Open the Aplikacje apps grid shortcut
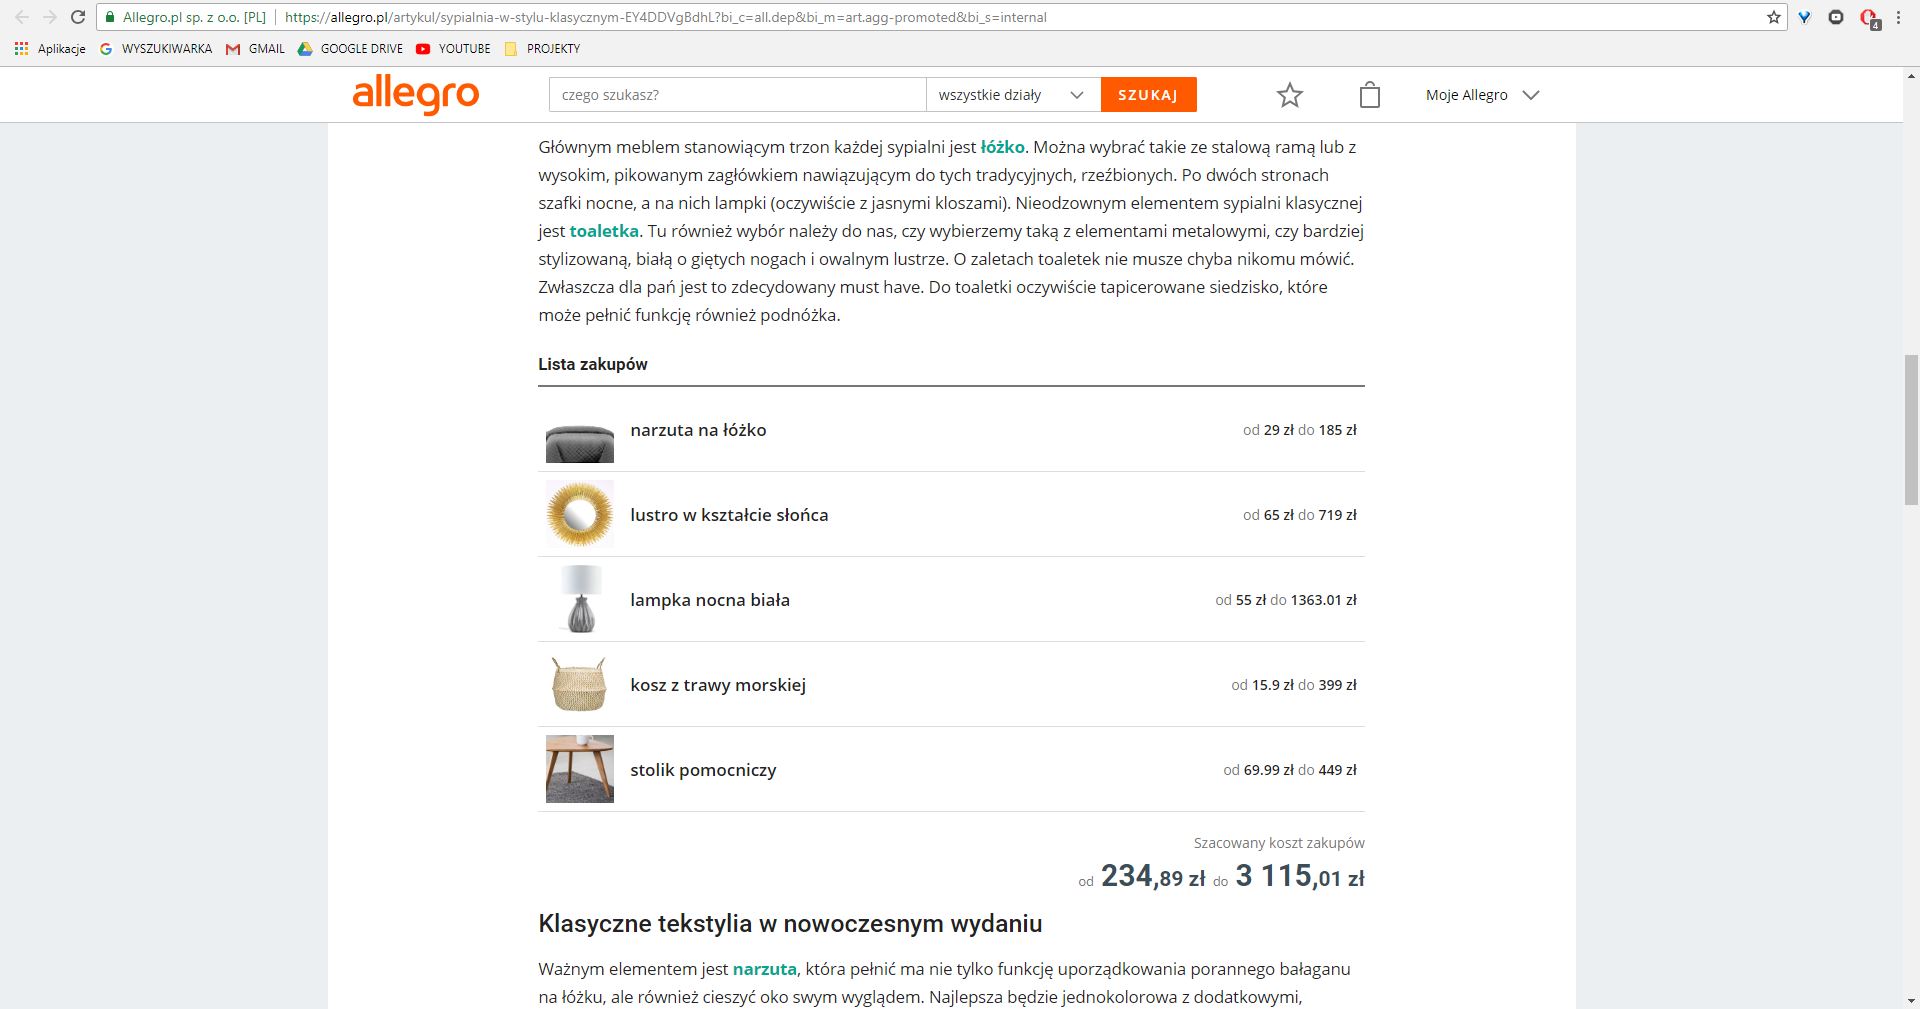This screenshot has width=1920, height=1009. [x=50, y=48]
